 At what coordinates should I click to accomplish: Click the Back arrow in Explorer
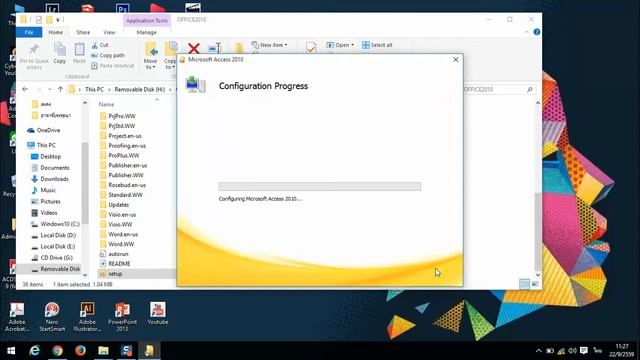coord(25,89)
